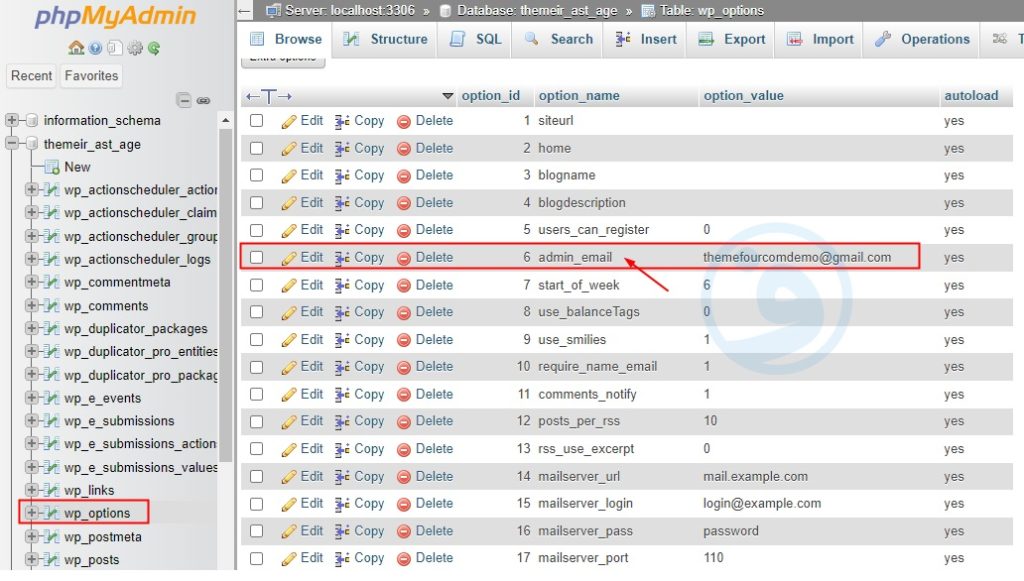Expand the wp_postmeta table node
This screenshot has width=1024, height=581.
tap(31, 536)
